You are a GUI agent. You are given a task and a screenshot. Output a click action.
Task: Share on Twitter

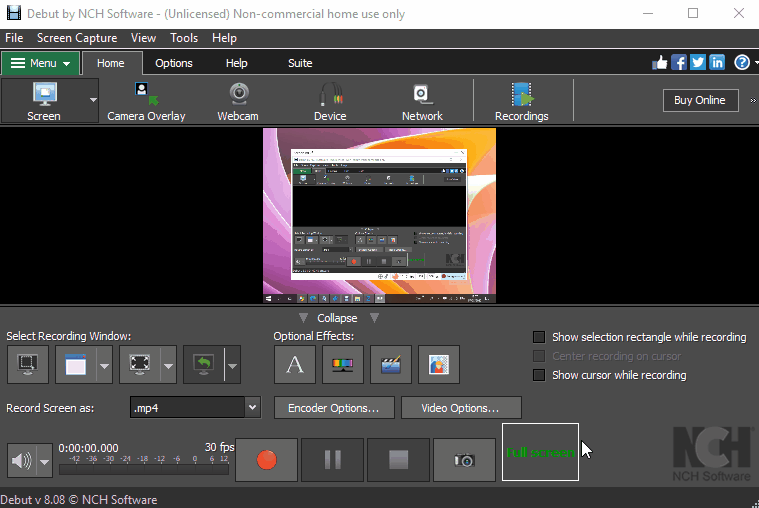coord(698,62)
